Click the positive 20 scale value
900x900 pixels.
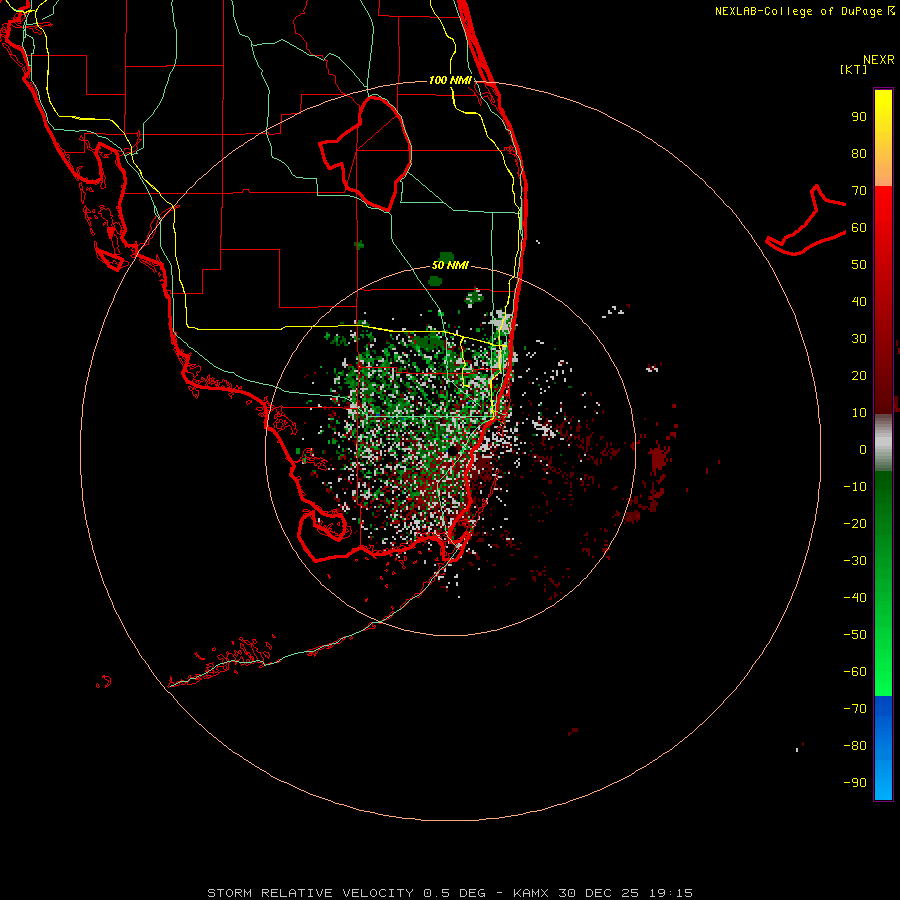(859, 375)
